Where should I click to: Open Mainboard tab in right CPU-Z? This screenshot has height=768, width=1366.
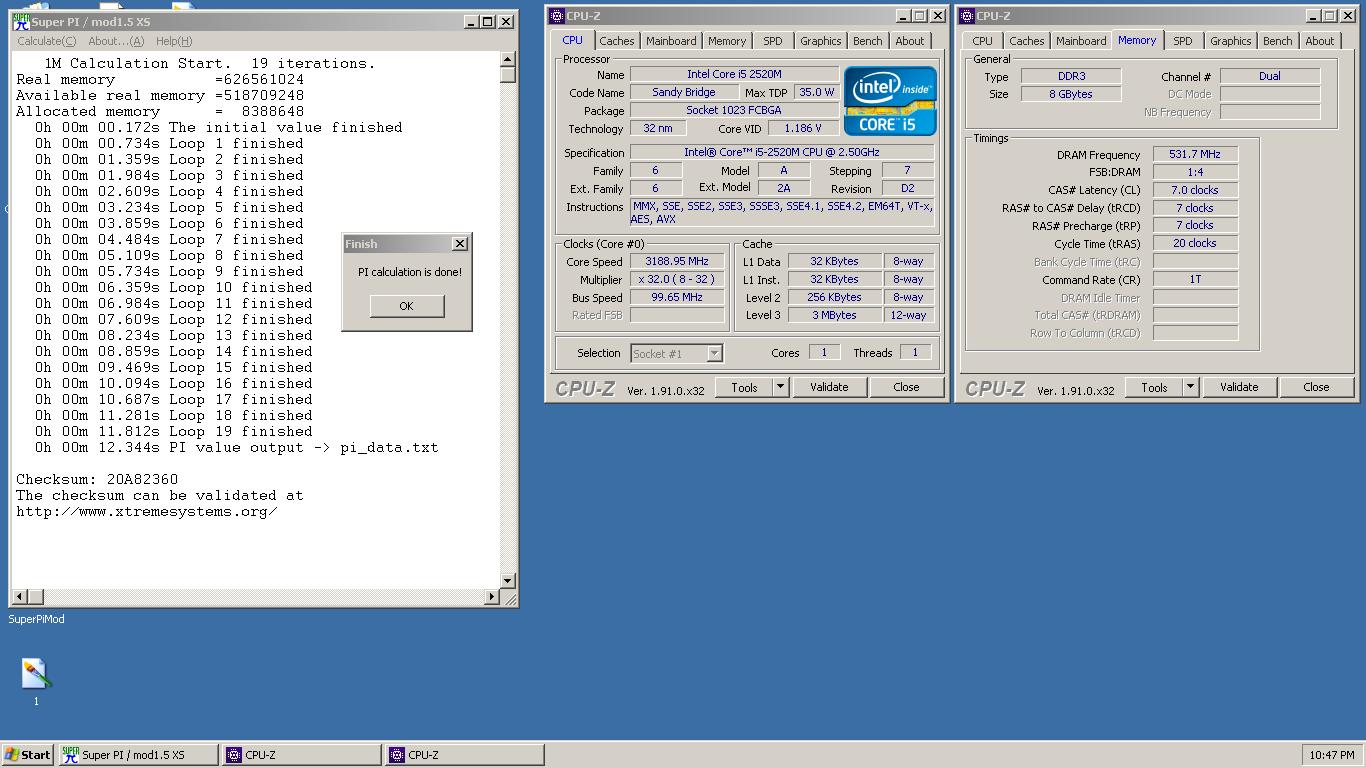coord(1081,41)
